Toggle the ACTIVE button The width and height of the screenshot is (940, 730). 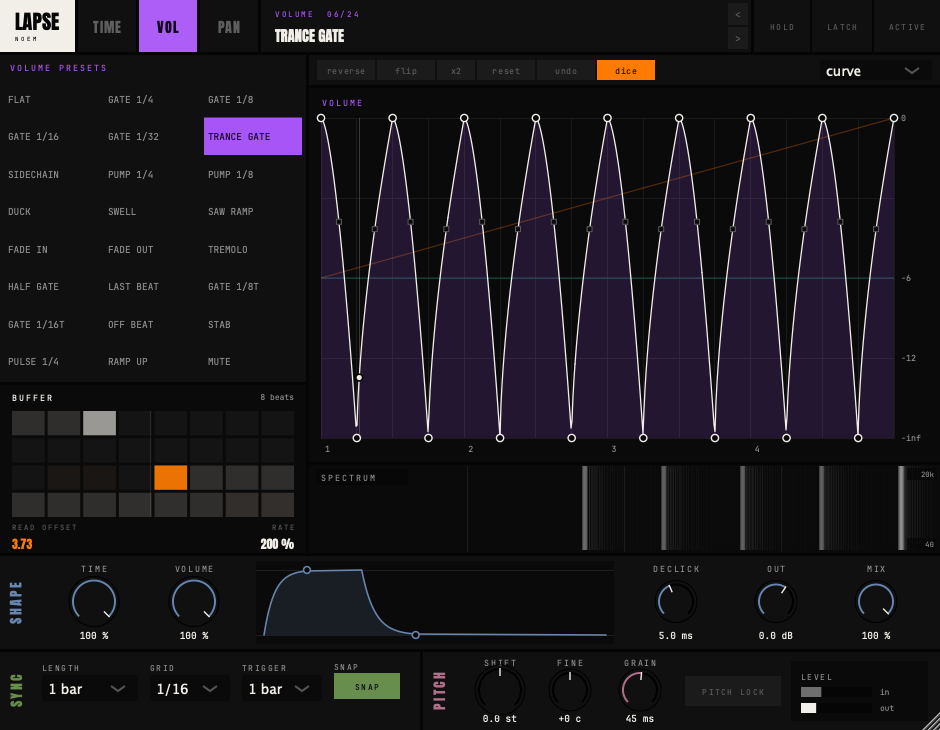tap(906, 27)
